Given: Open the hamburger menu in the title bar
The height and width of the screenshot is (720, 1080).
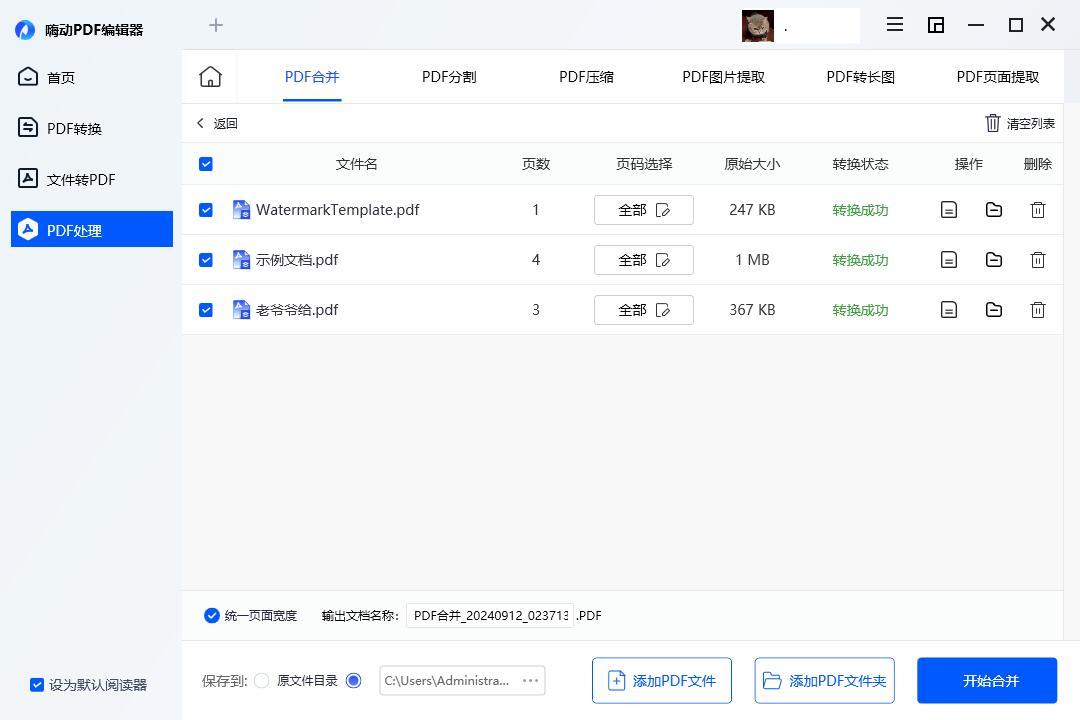Looking at the screenshot, I should point(895,25).
